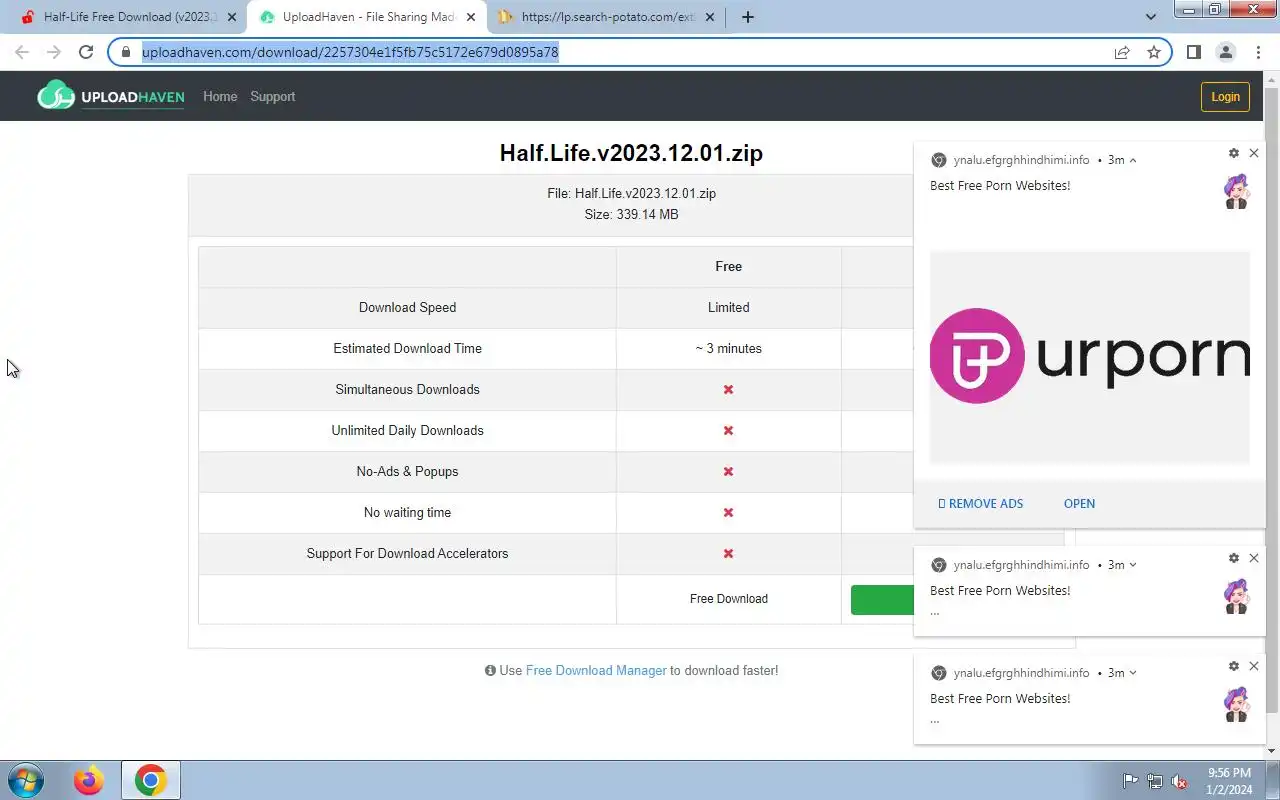Click the green premium download button

tap(882, 599)
